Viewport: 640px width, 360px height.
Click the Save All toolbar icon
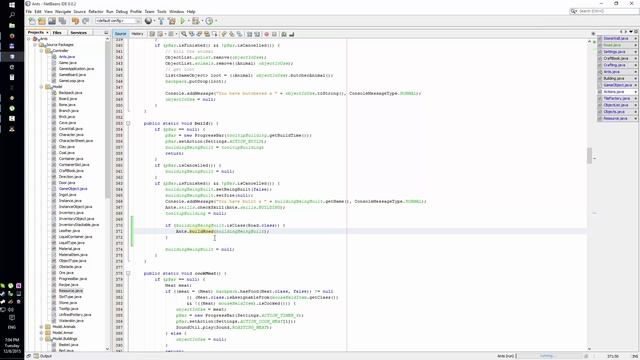pos(62,21)
